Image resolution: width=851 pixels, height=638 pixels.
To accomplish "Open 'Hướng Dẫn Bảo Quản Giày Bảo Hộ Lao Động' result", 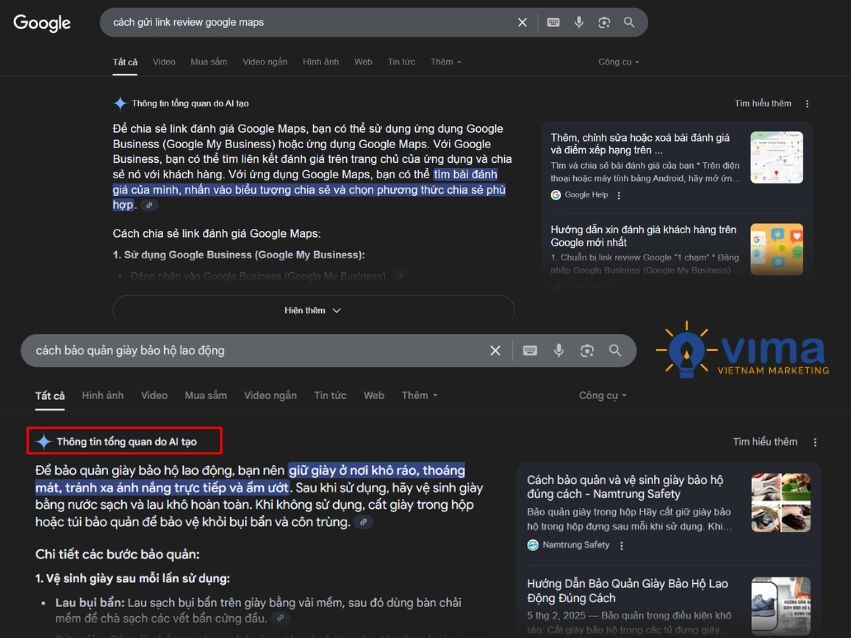I will point(627,591).
